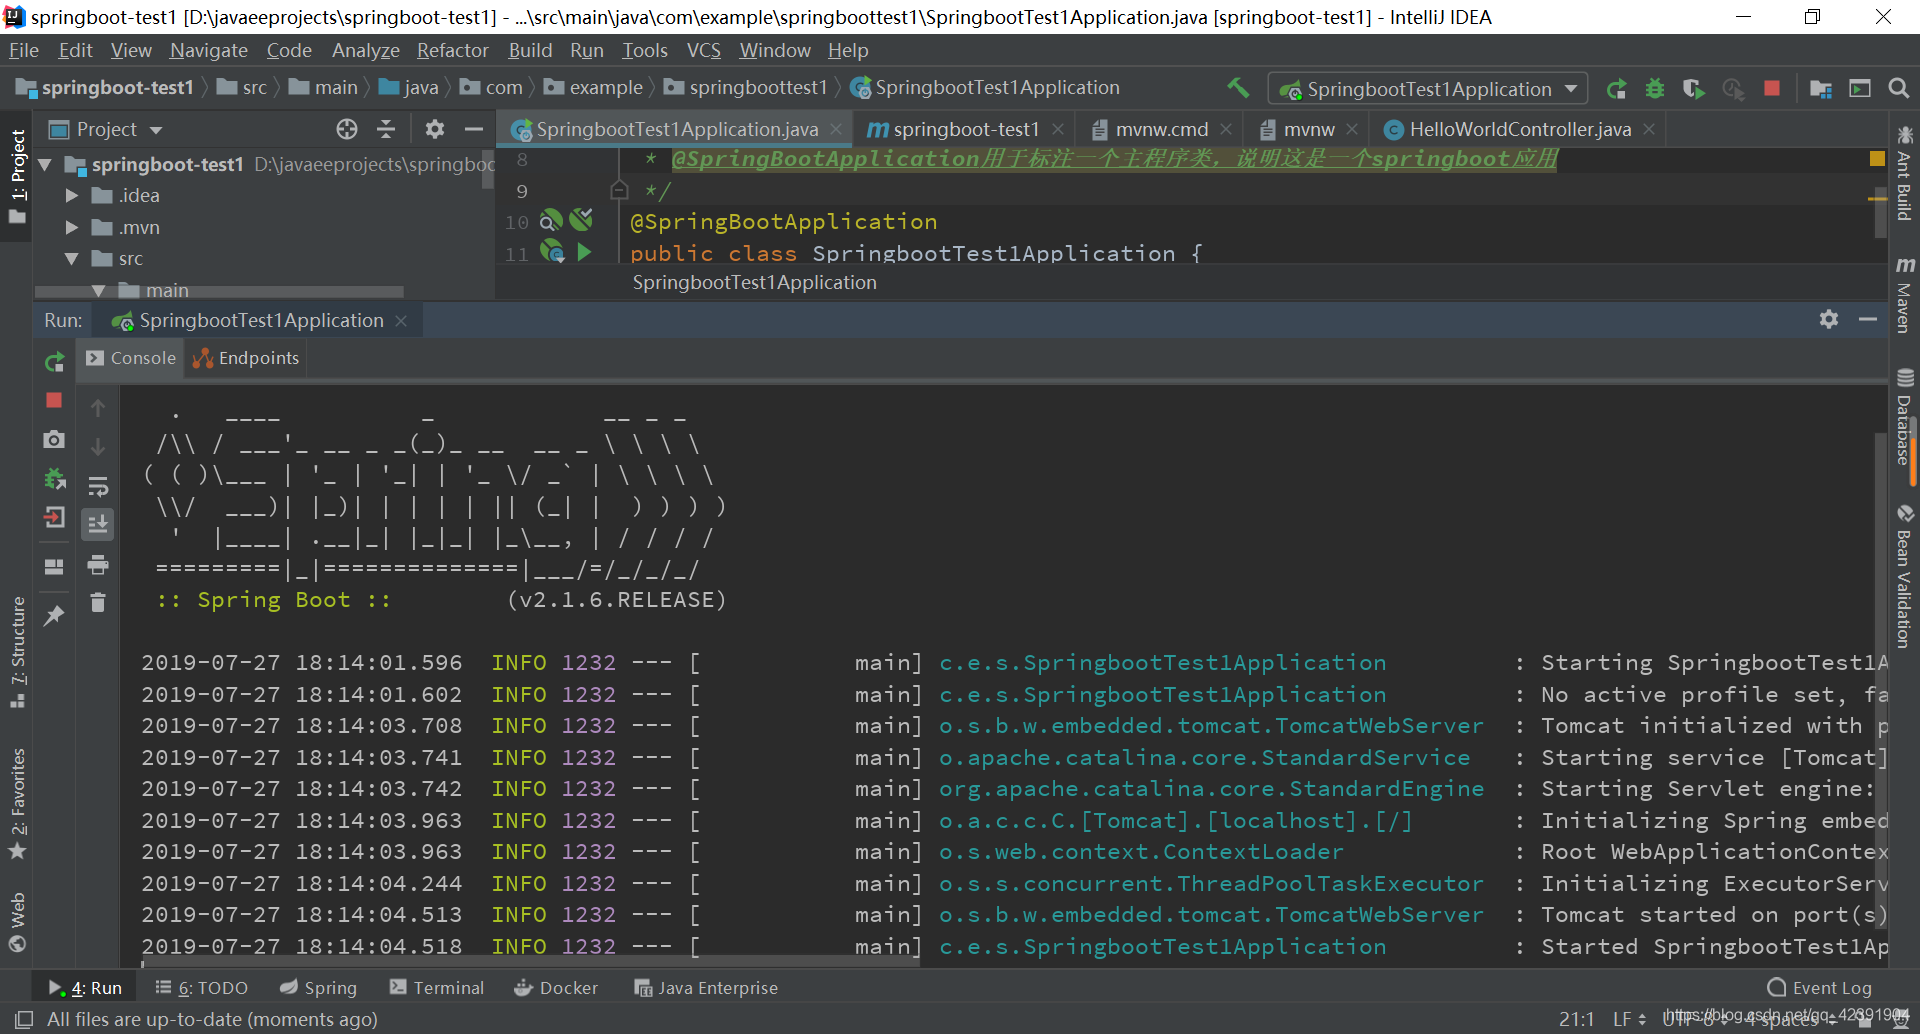Open LF line separator selector
The image size is (1920, 1034).
coord(1629,1019)
